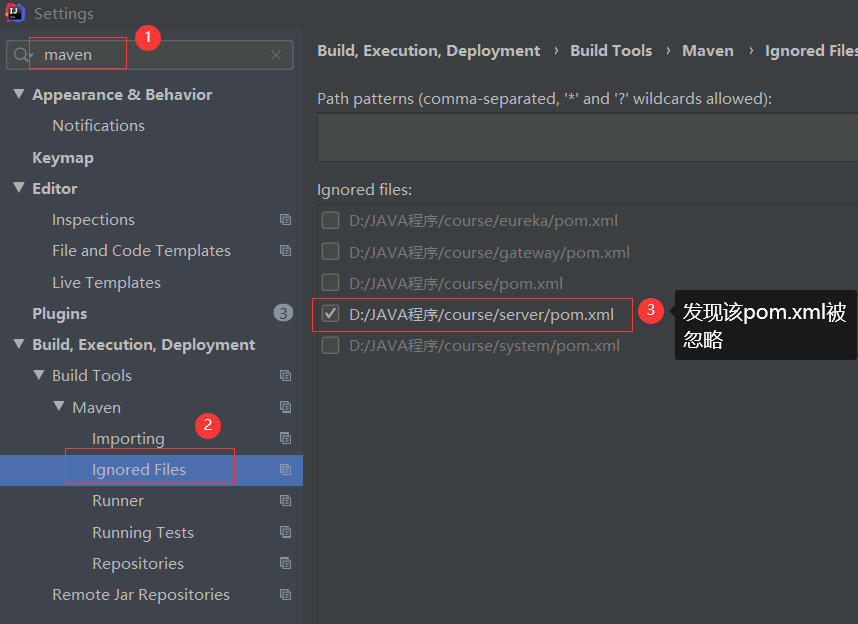Screen dimensions: 858x624
Task: Select Appearance & Behavior category
Action: 122,95
